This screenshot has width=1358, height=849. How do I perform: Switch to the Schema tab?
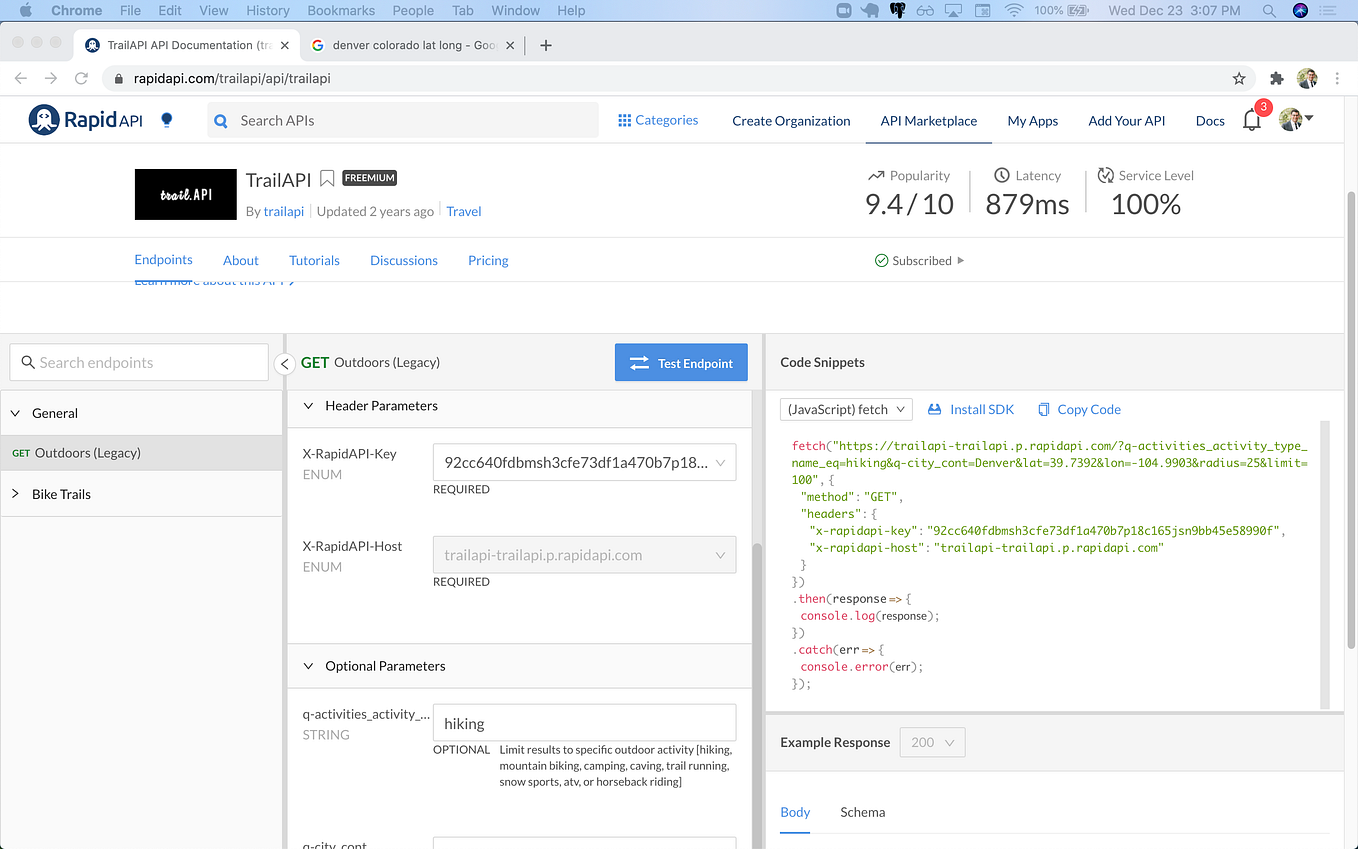pyautogui.click(x=862, y=812)
